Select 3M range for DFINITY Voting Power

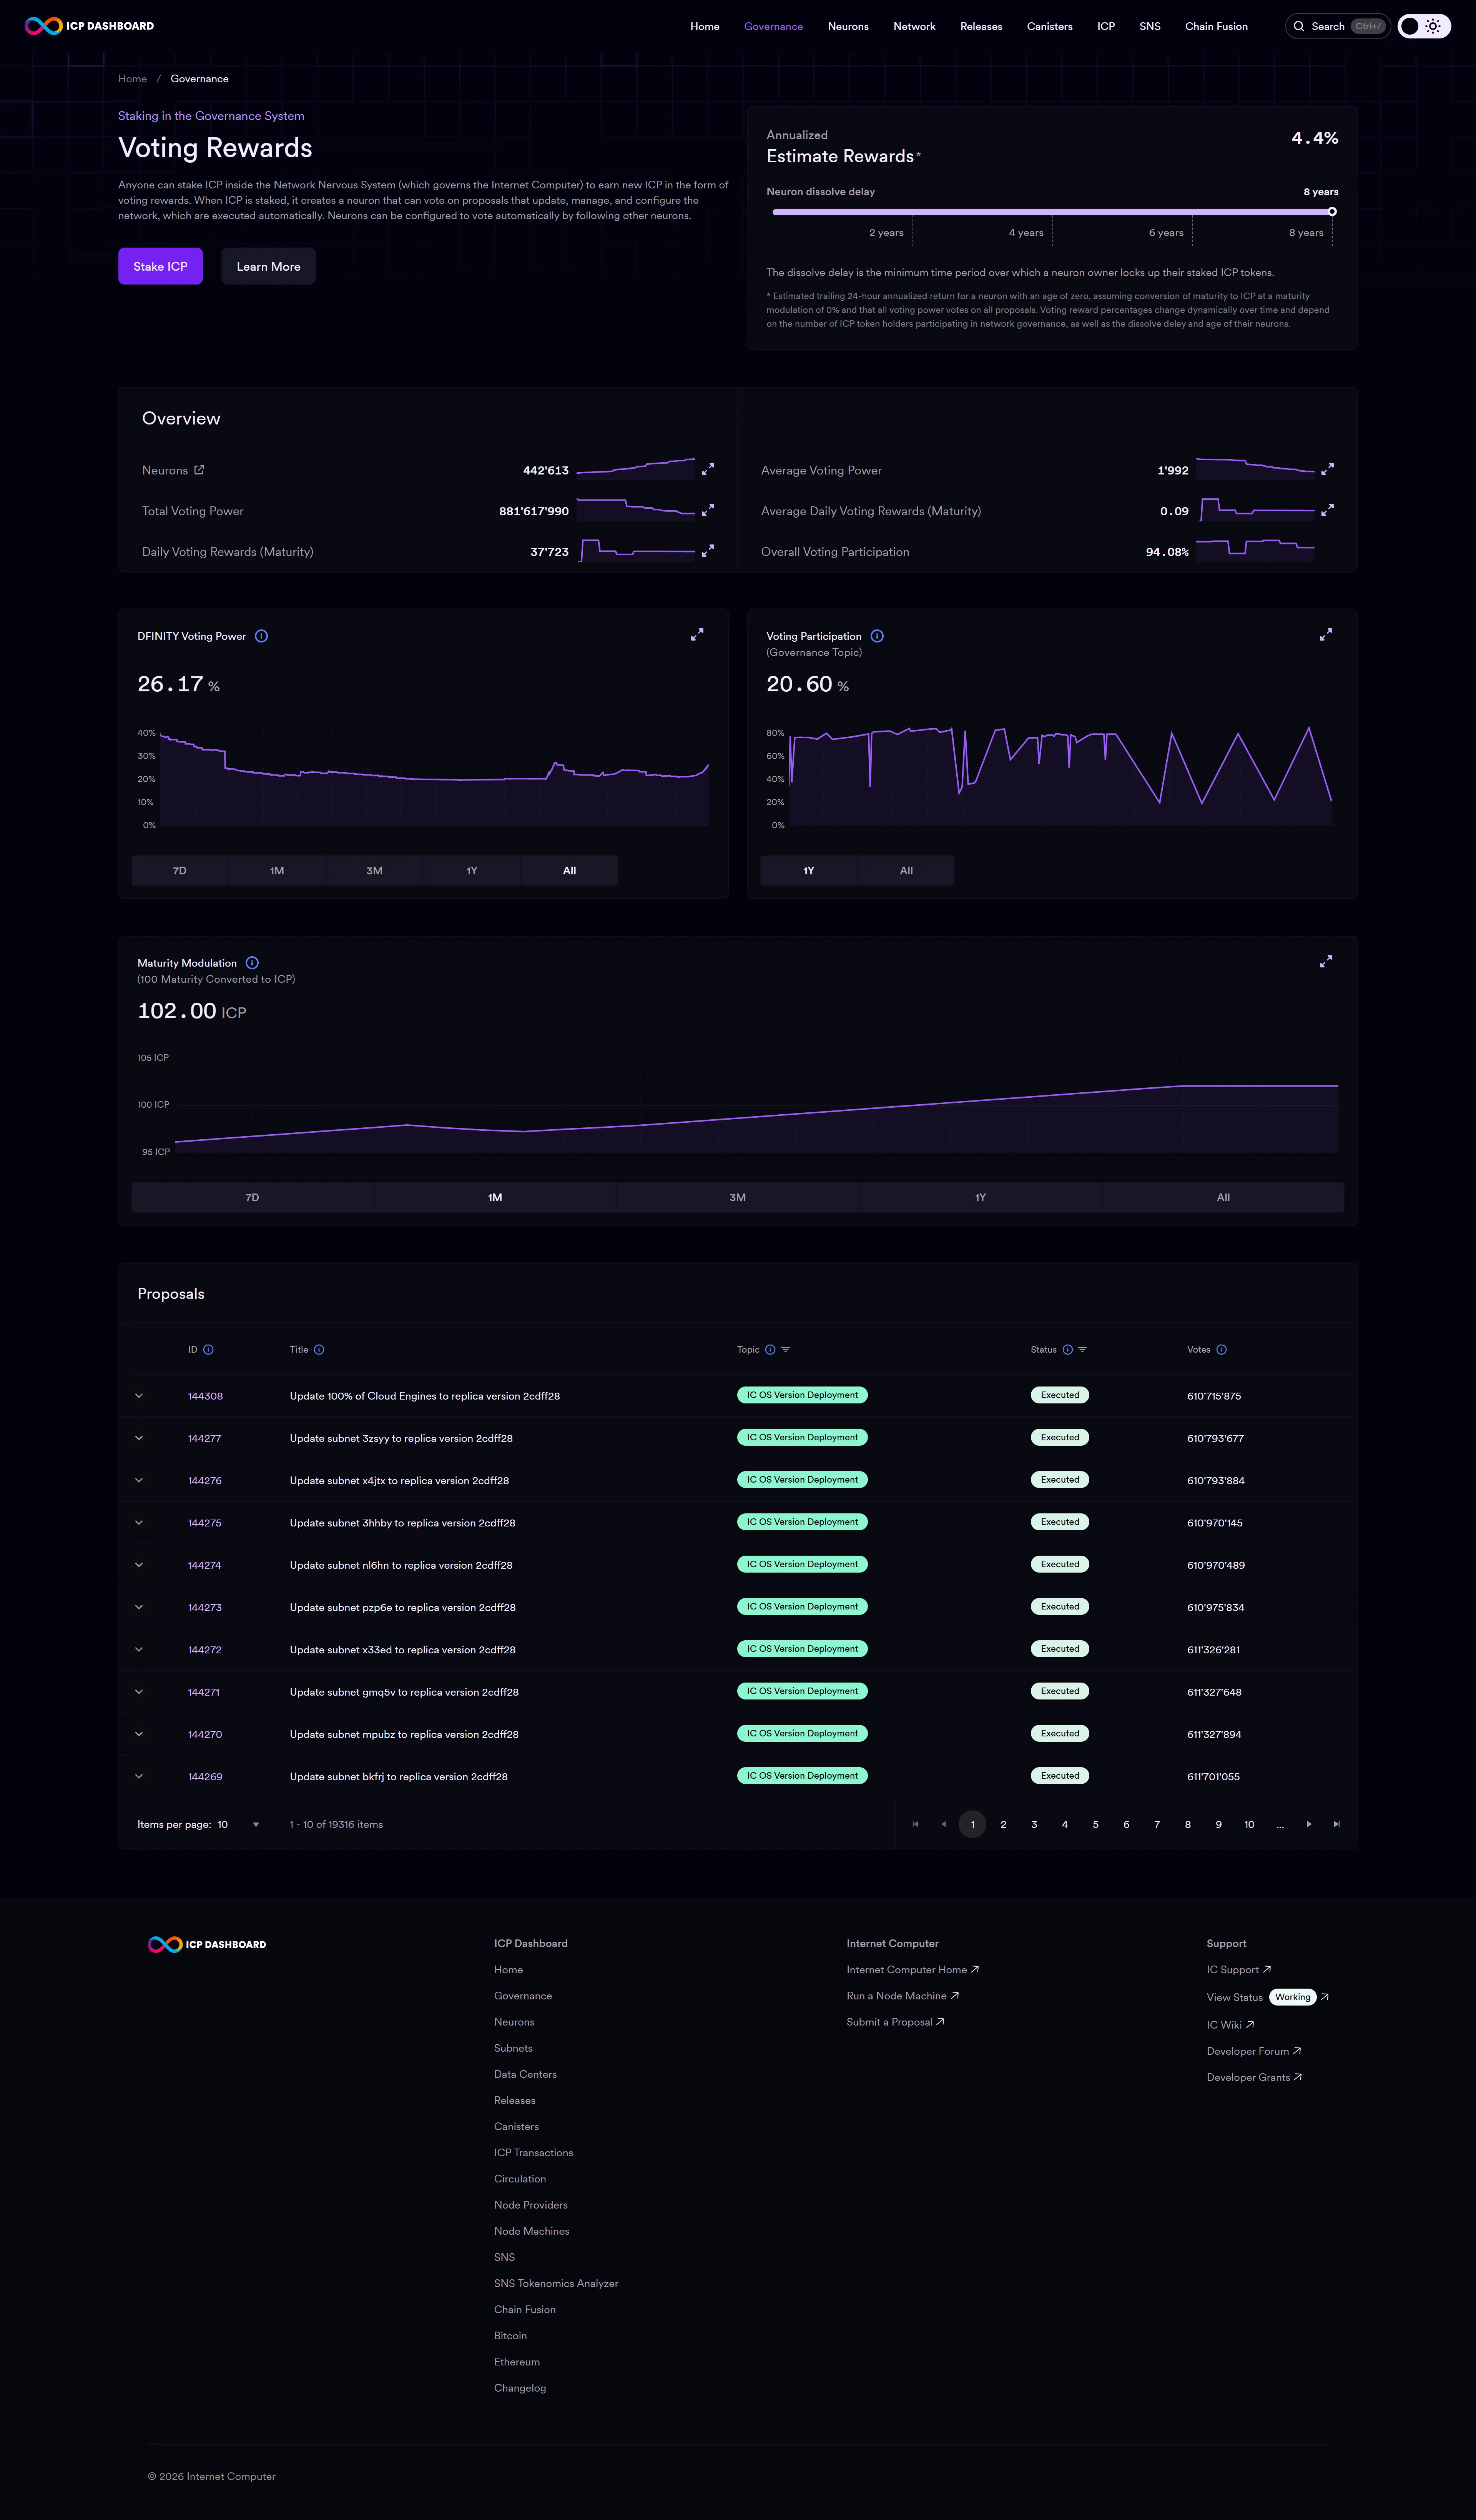(374, 871)
